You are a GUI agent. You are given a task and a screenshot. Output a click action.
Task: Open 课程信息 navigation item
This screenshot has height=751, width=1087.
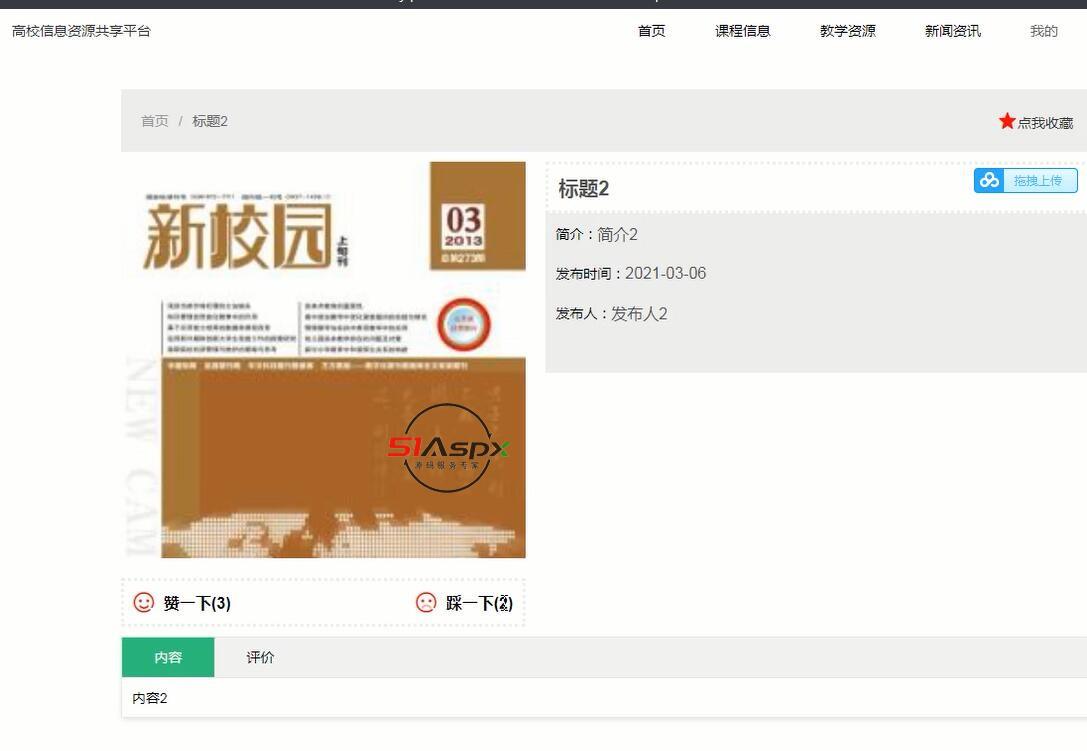click(x=742, y=31)
